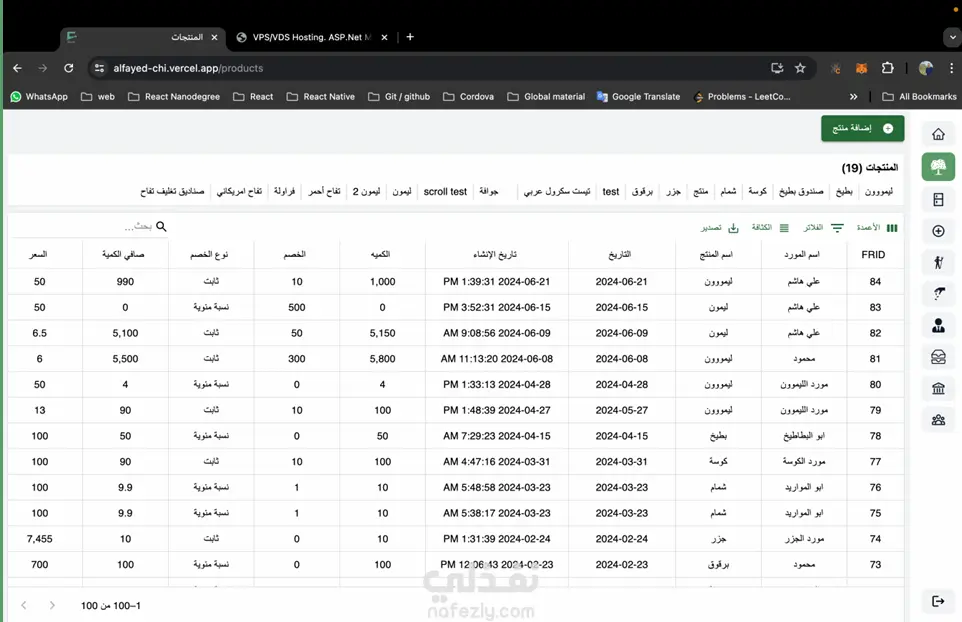The width and height of the screenshot is (962, 622).
Task: Select the green tree products icon
Action: click(938, 167)
